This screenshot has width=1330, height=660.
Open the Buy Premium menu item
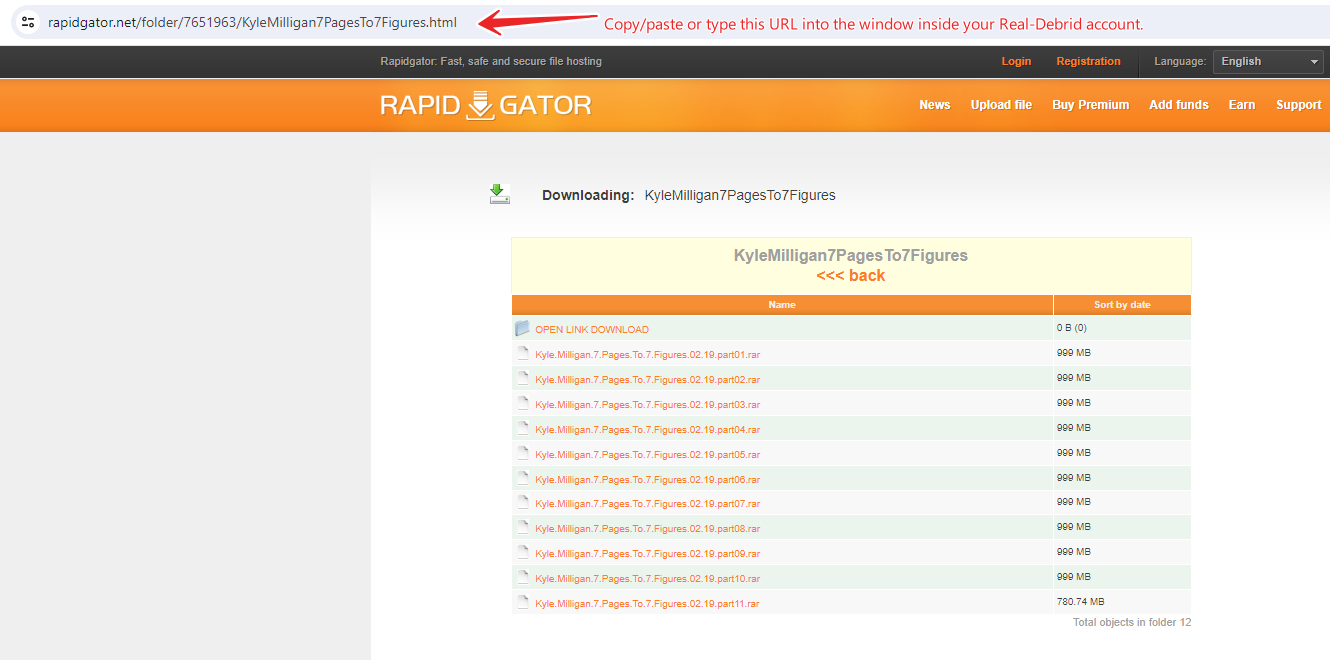coord(1090,105)
